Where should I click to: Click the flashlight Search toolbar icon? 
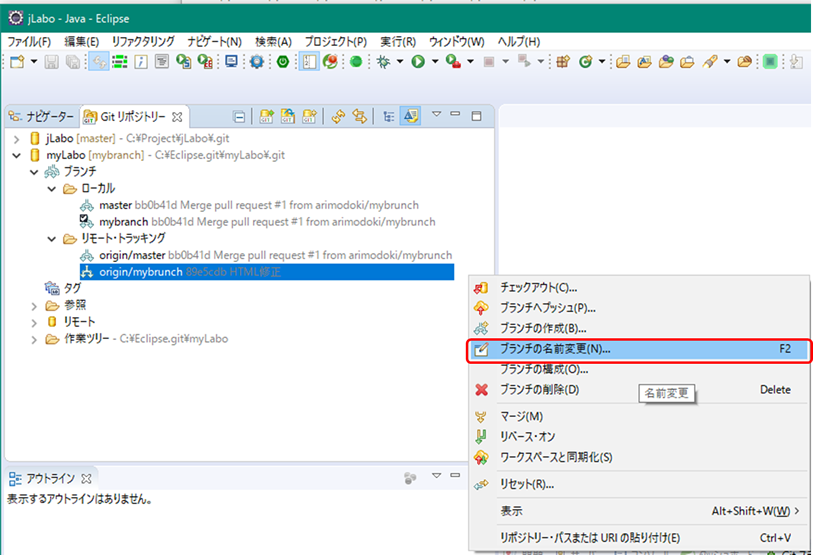[x=710, y=62]
